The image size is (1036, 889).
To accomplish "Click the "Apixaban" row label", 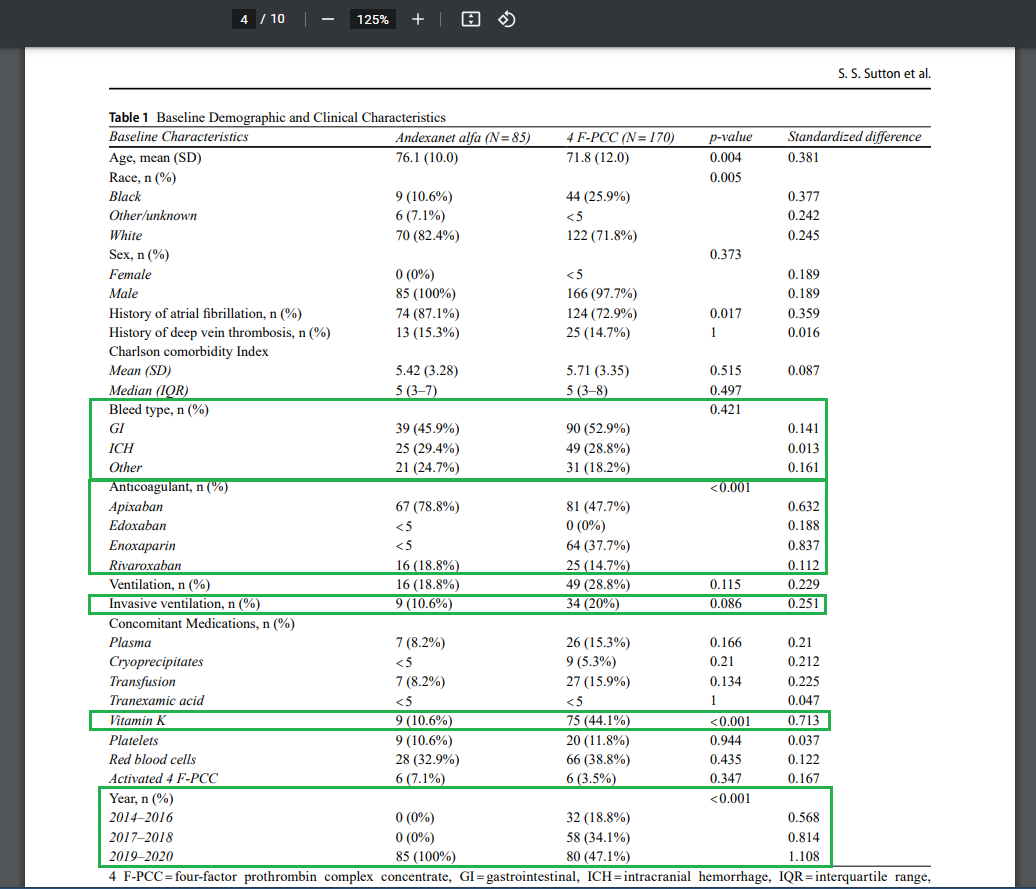I will click(x=135, y=507).
